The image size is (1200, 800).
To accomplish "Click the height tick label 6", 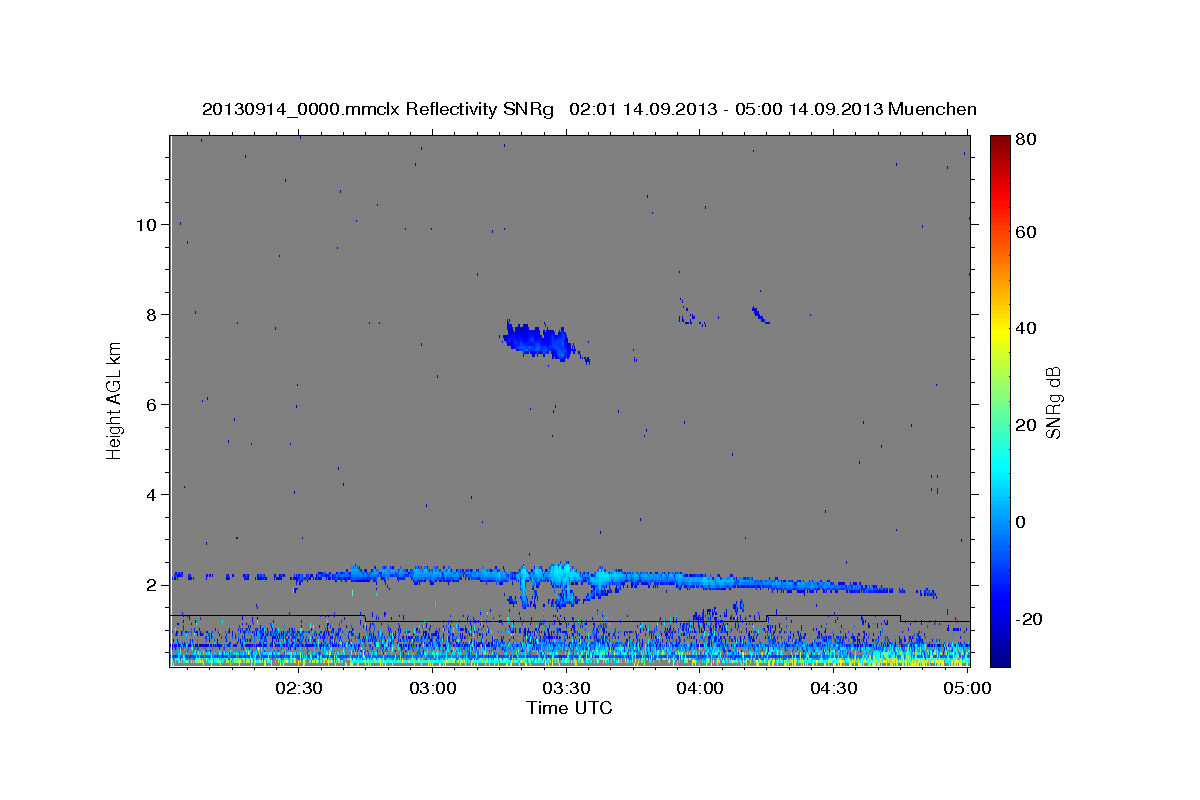I will (152, 405).
